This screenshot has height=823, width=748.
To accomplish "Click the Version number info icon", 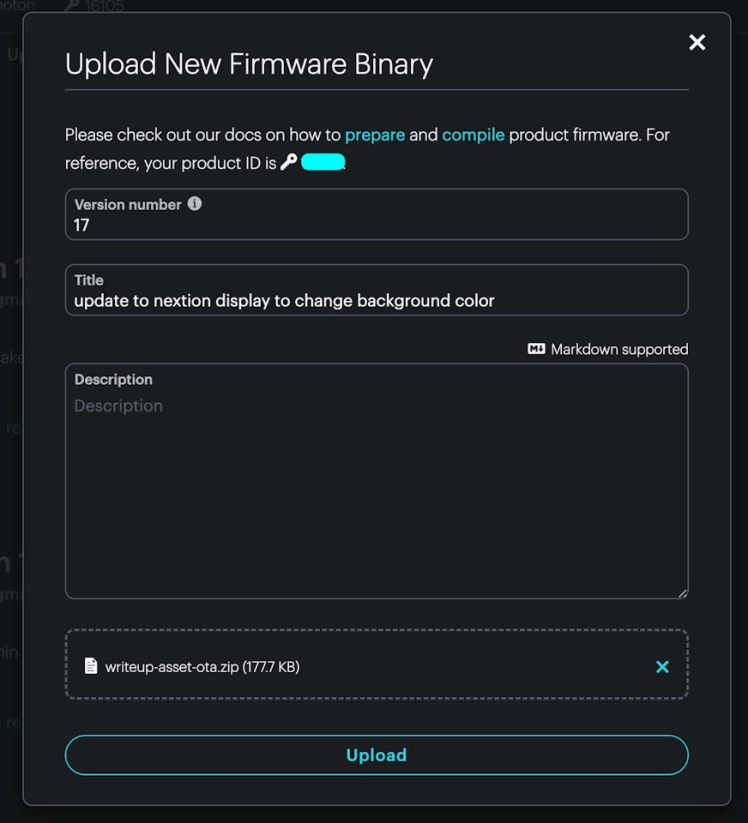I will point(194,204).
